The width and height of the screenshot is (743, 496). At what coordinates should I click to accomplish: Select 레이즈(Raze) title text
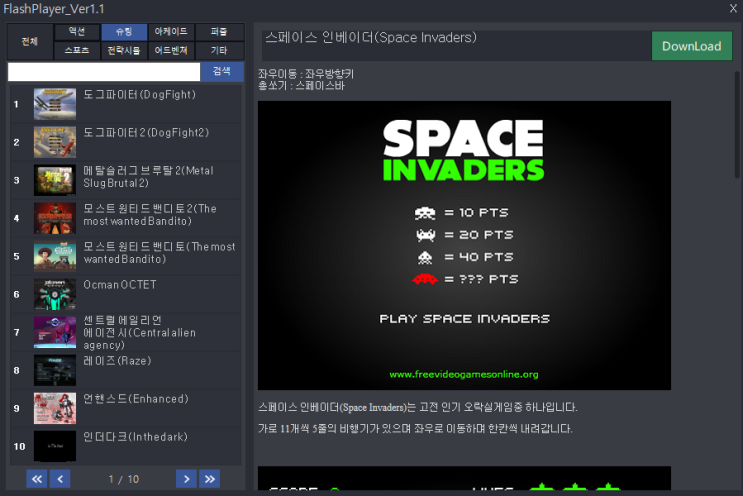pyautogui.click(x=117, y=361)
